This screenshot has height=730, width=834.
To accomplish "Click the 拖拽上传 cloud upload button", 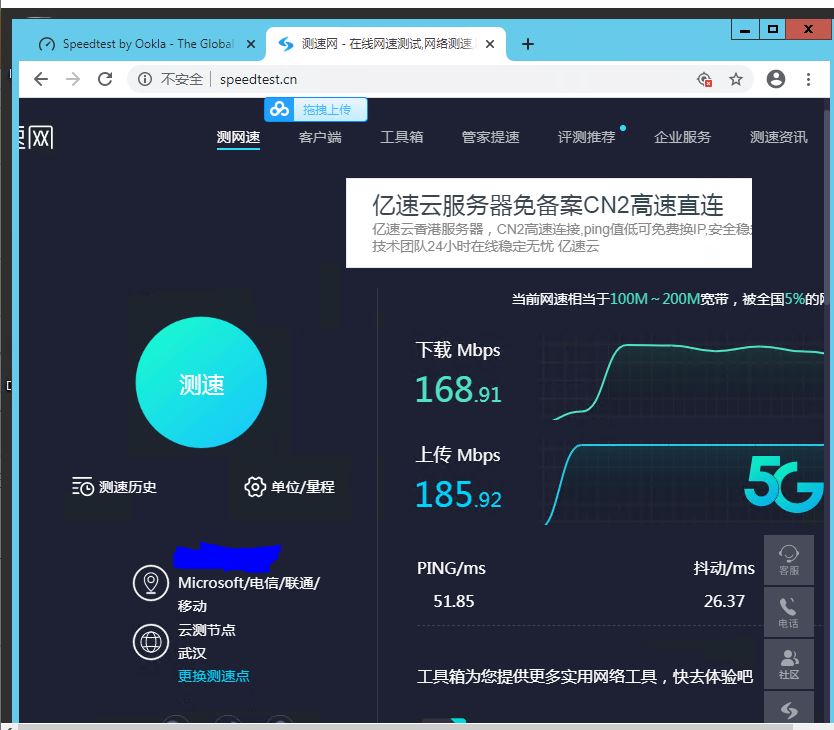I will tap(315, 110).
